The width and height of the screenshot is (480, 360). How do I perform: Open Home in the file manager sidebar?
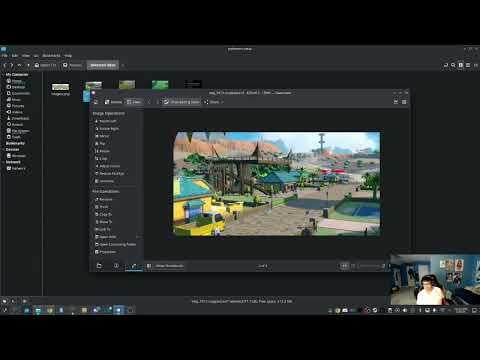15,81
